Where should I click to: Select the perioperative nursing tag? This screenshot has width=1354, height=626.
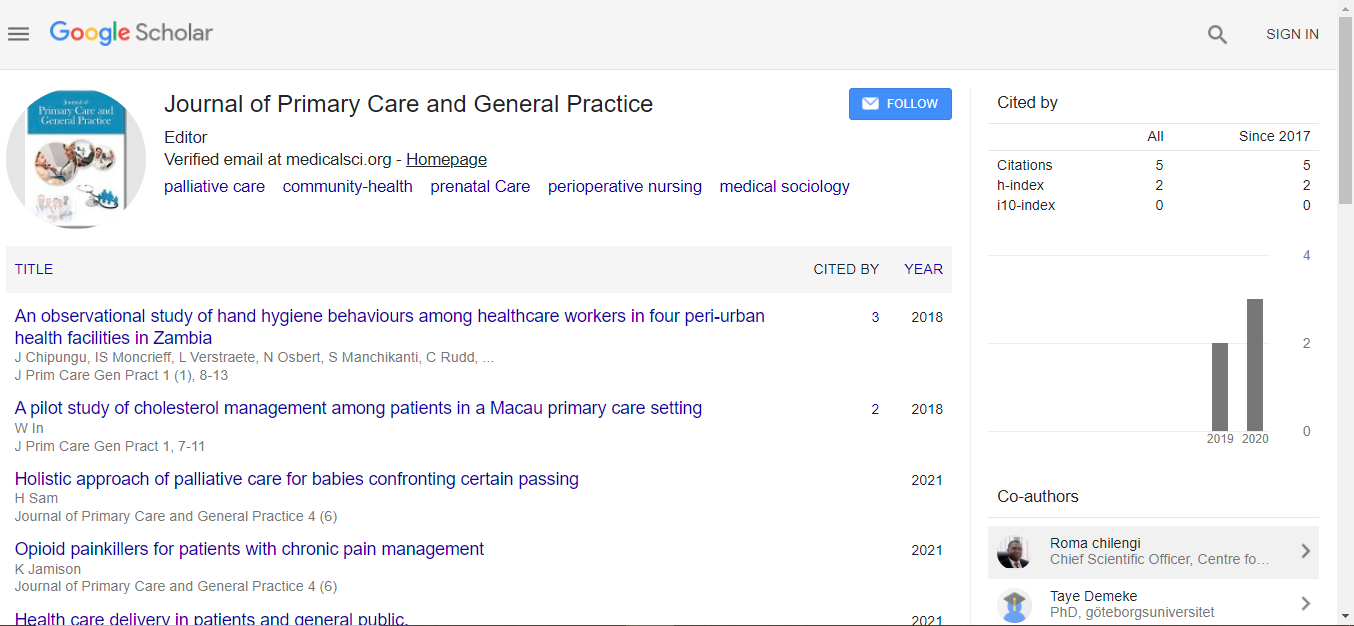[x=624, y=186]
